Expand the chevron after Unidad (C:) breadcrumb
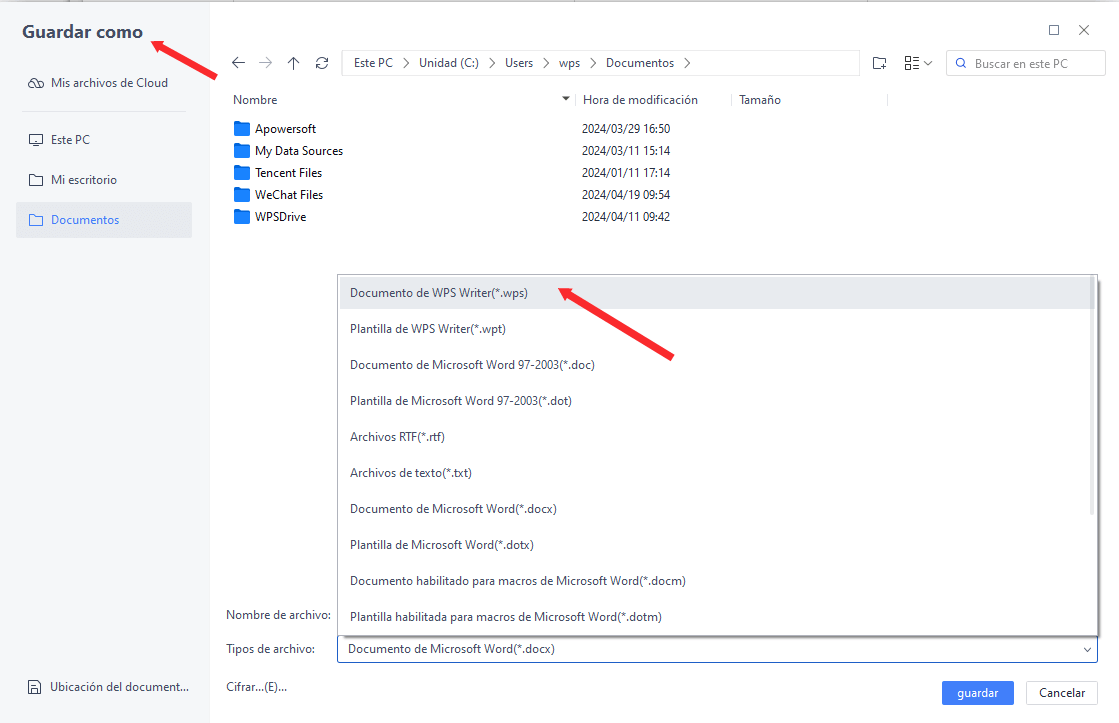This screenshot has width=1119, height=723. tap(492, 63)
